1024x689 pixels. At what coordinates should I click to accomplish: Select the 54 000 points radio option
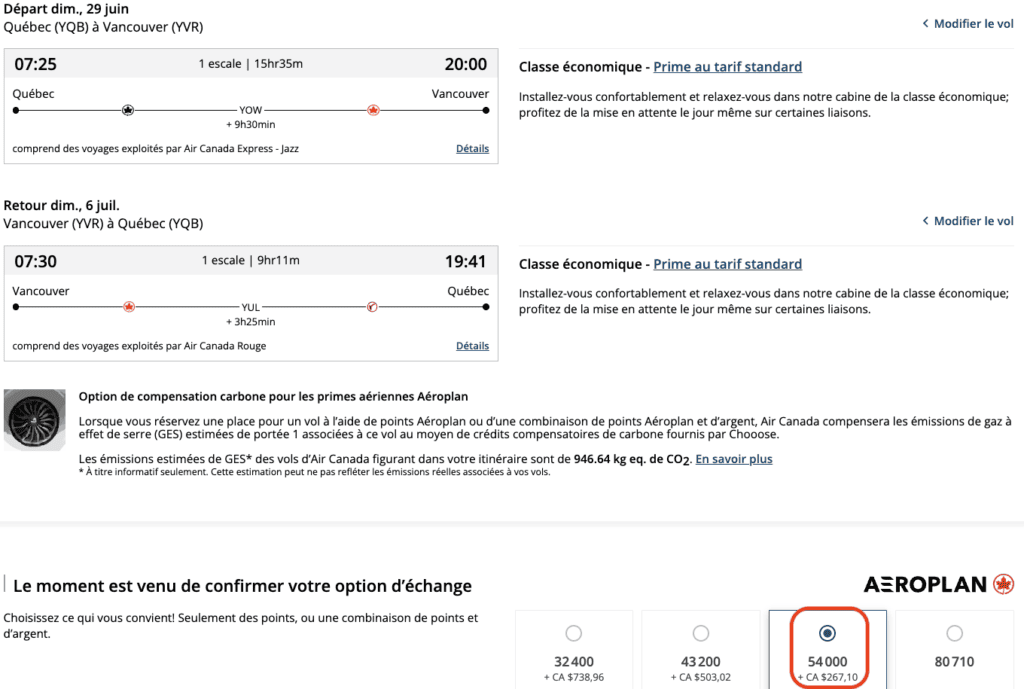pyautogui.click(x=827, y=633)
